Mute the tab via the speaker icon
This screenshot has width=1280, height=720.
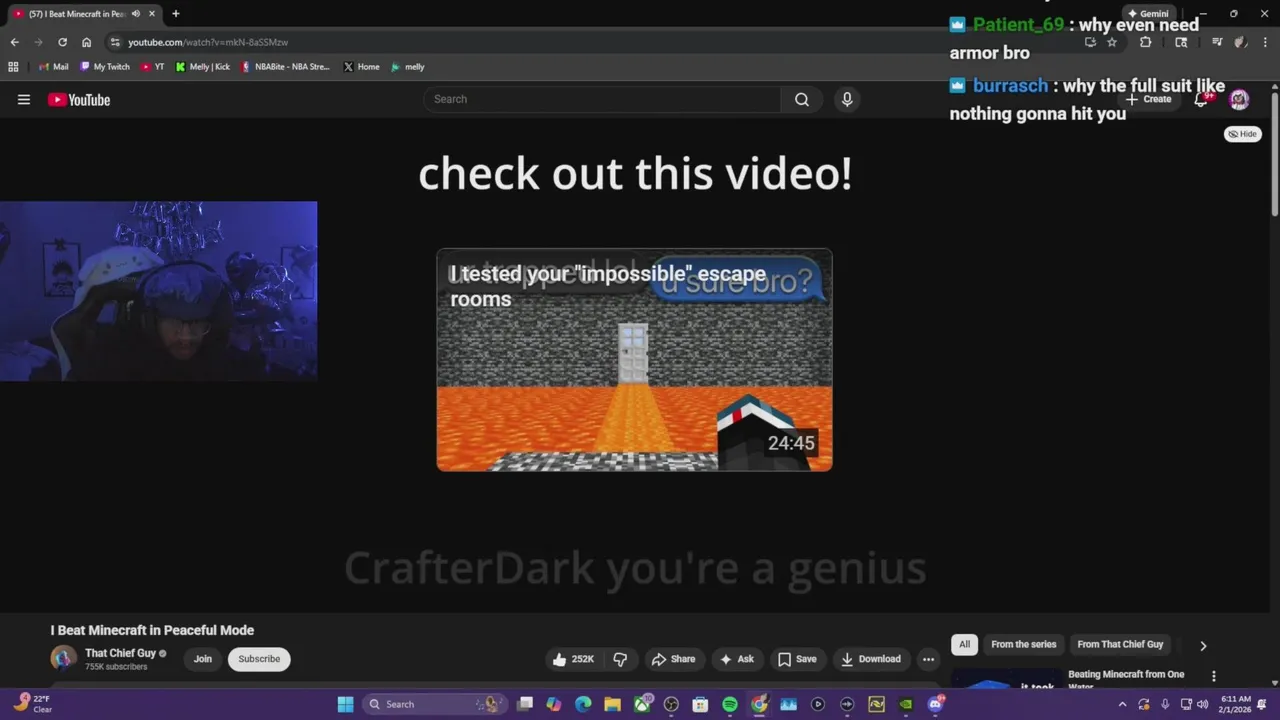pyautogui.click(x=136, y=14)
